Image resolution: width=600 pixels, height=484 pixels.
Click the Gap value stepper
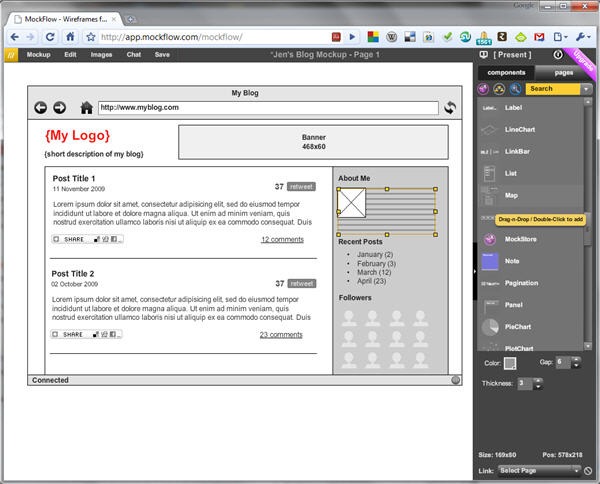(x=577, y=362)
